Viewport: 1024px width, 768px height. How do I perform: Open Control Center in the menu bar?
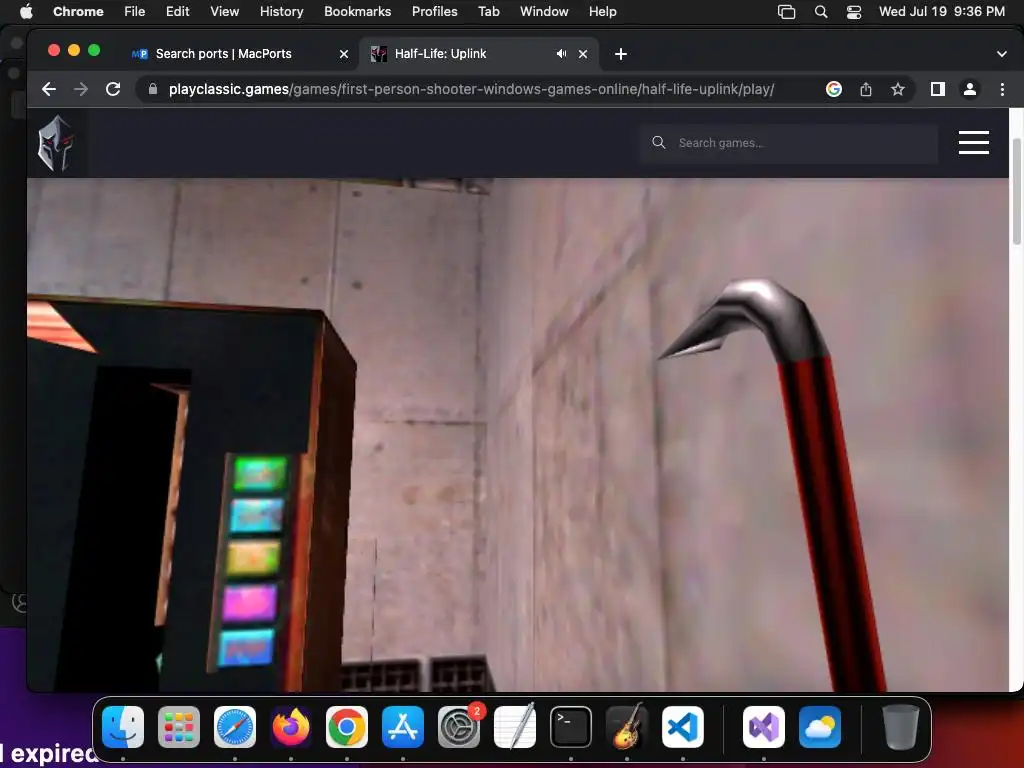pos(854,12)
